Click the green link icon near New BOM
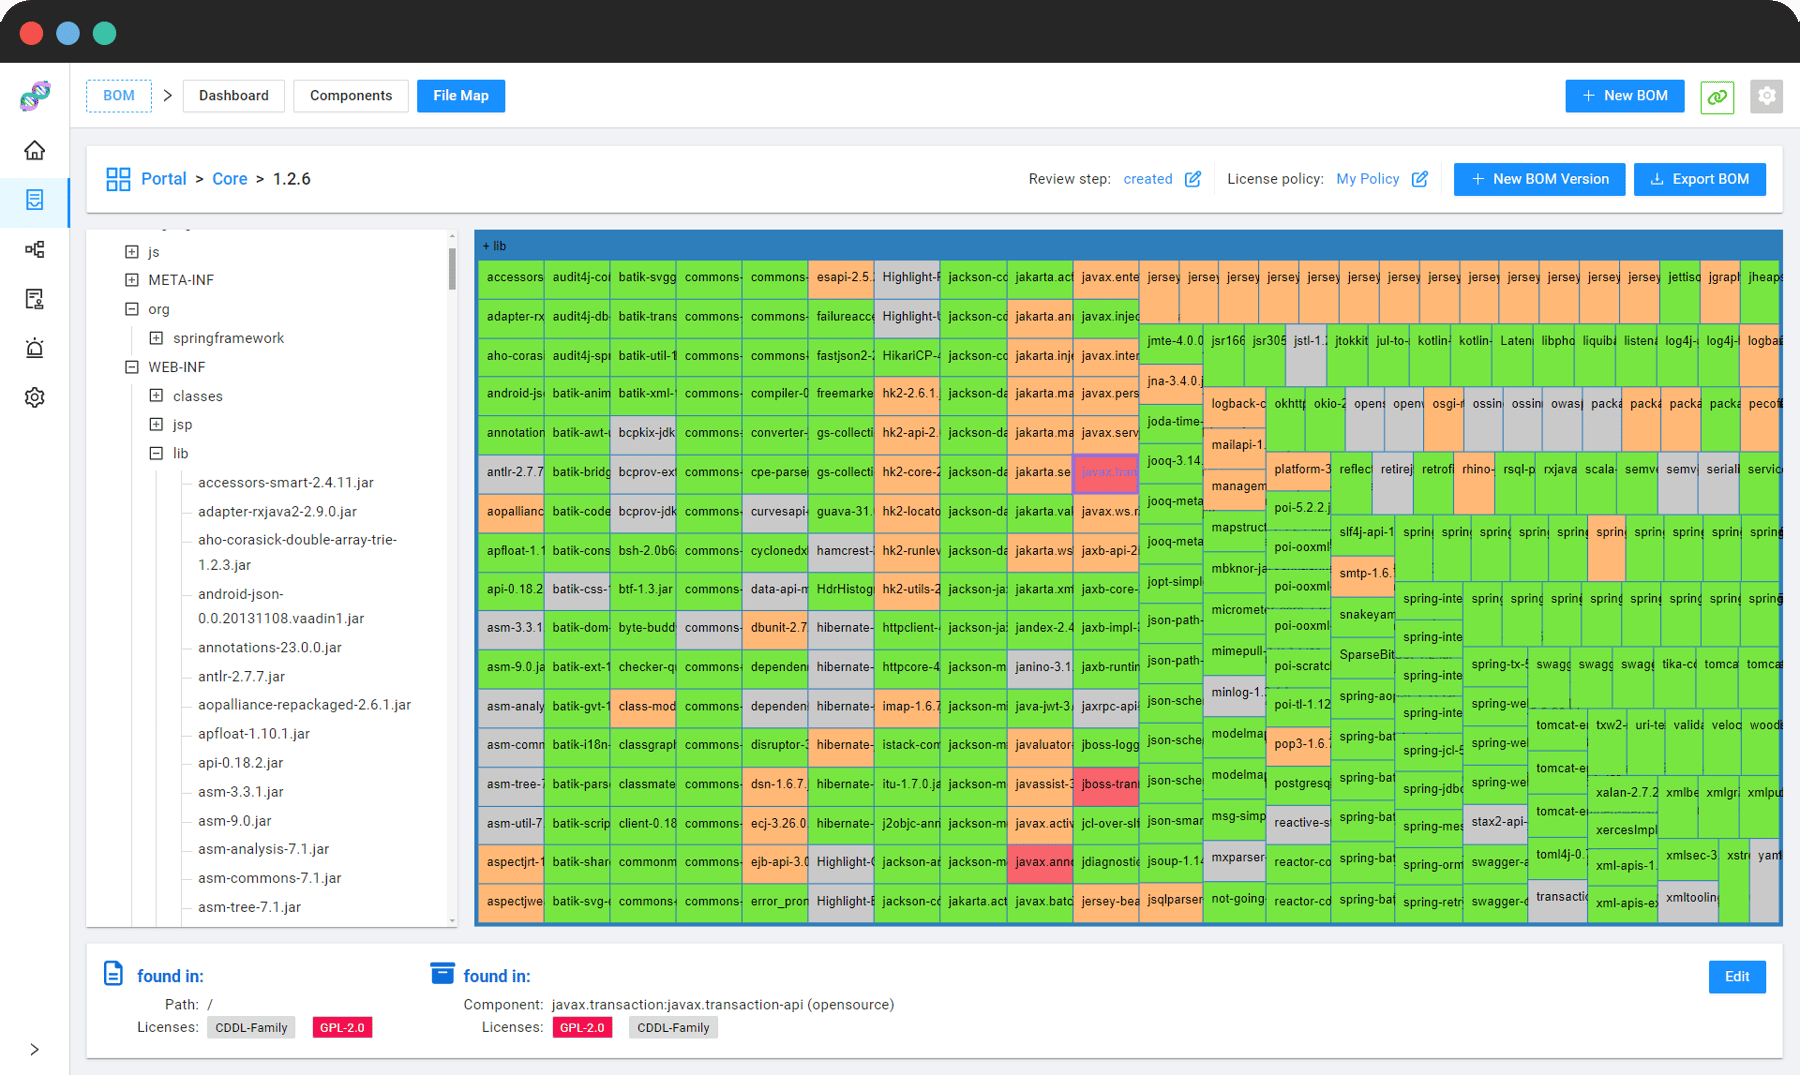Viewport: 1800px width, 1075px height. pos(1717,96)
